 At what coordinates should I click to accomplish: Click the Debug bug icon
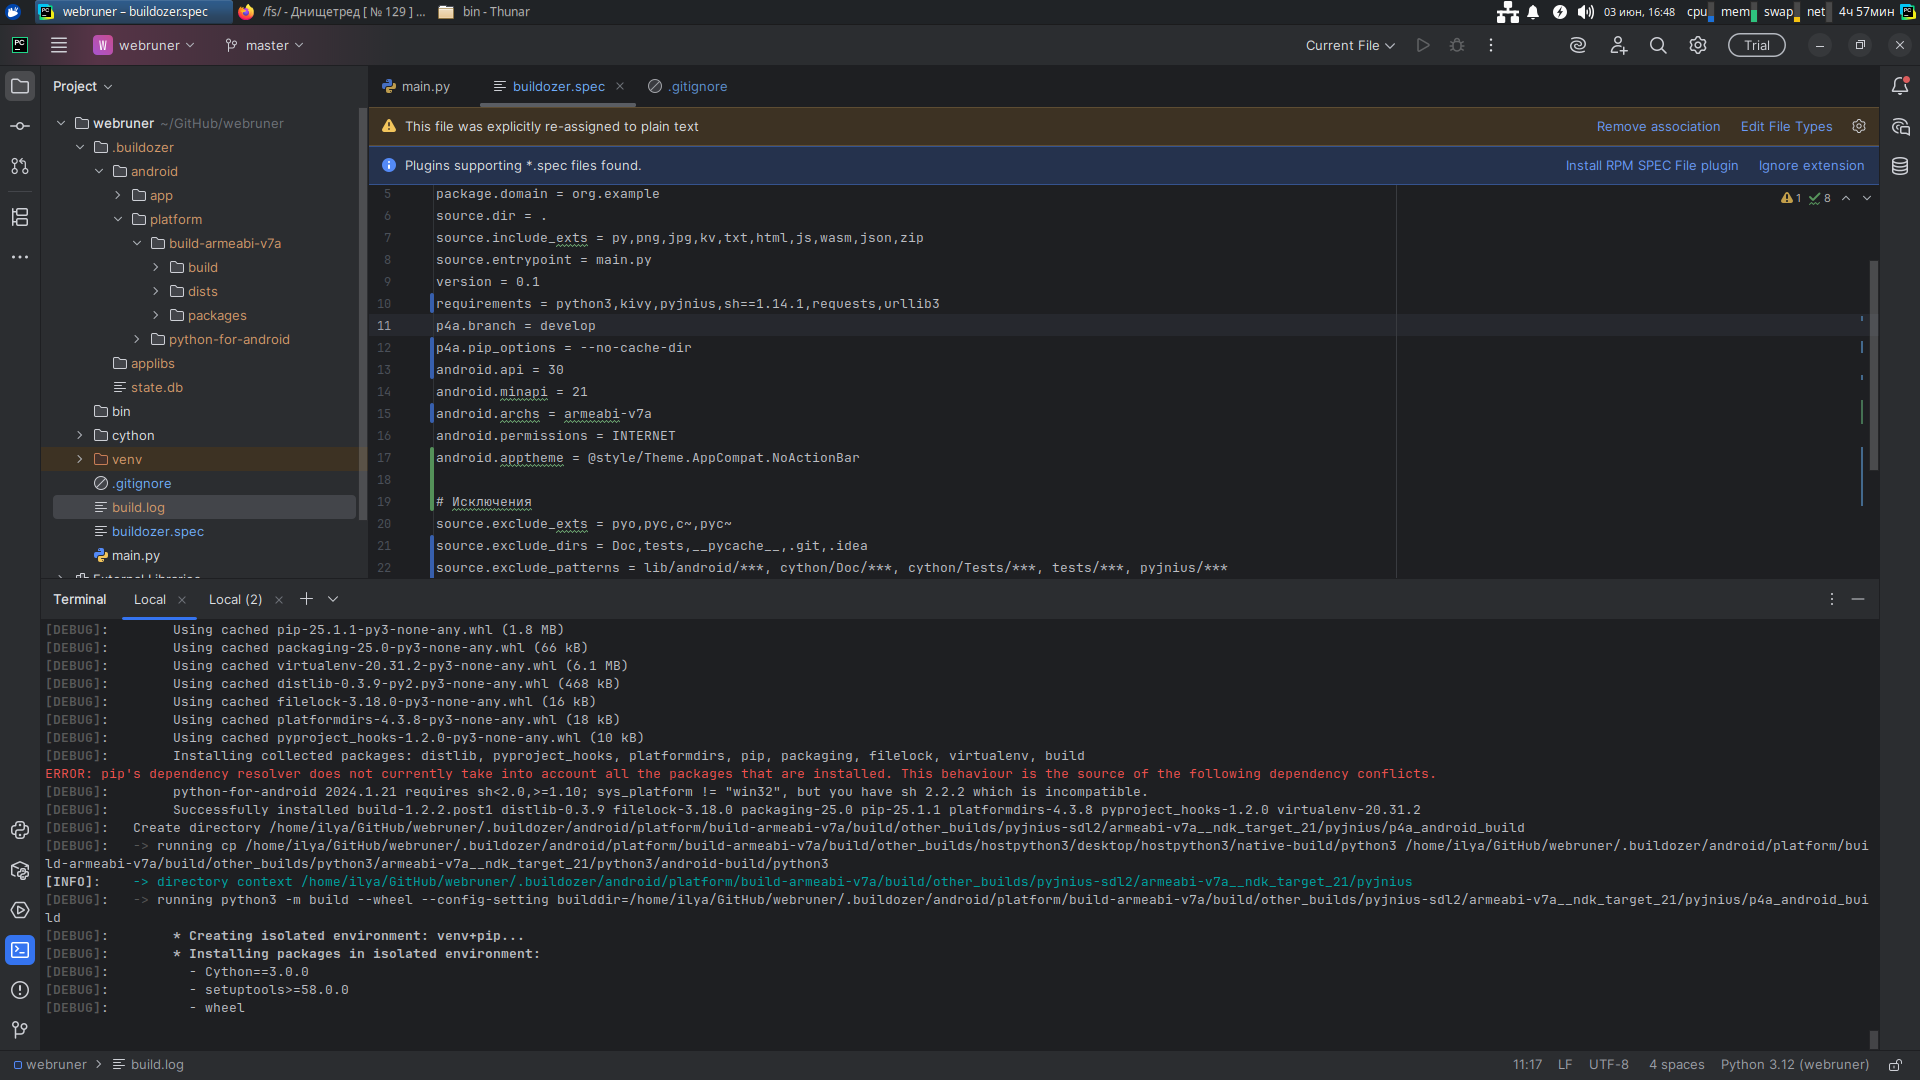[x=1457, y=45]
